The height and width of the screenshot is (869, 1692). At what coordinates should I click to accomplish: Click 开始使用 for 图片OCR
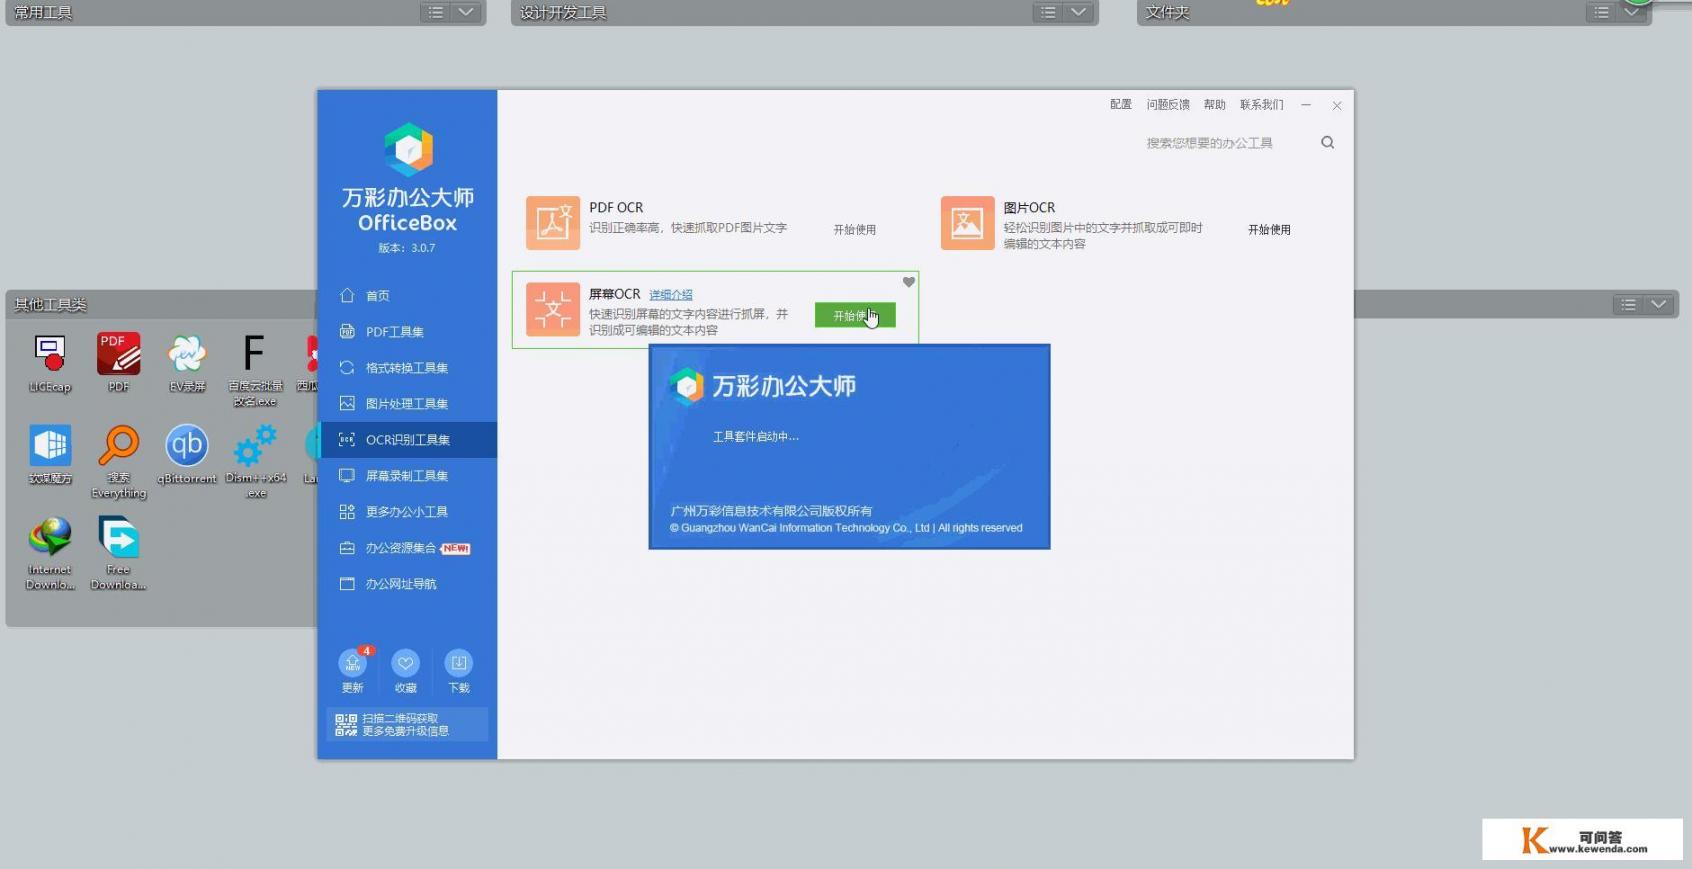1269,229
